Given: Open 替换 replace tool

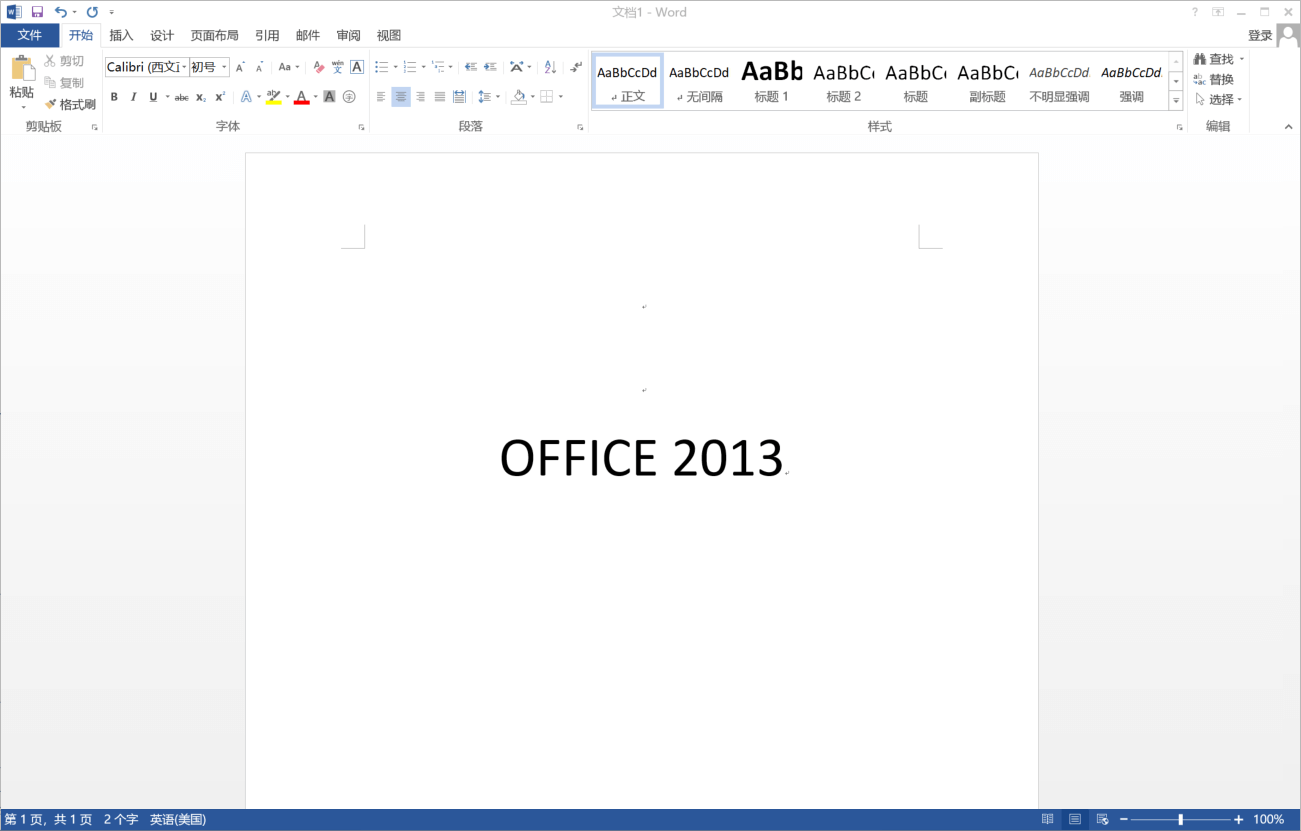Looking at the screenshot, I should pos(1214,79).
